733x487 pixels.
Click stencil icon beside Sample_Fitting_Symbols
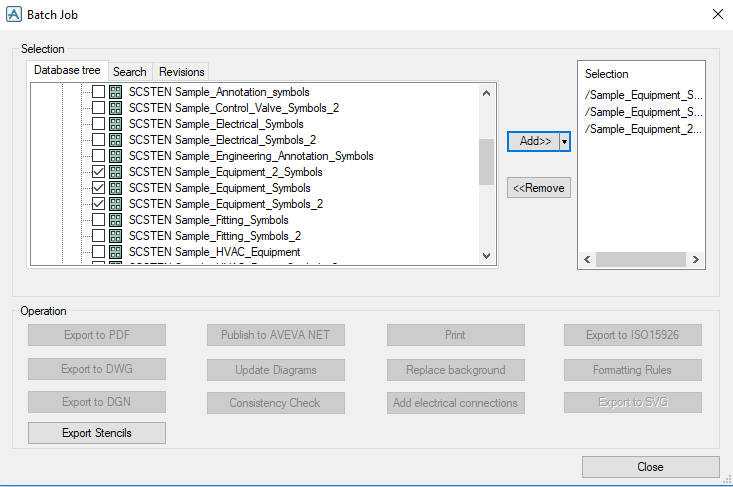(x=115, y=220)
